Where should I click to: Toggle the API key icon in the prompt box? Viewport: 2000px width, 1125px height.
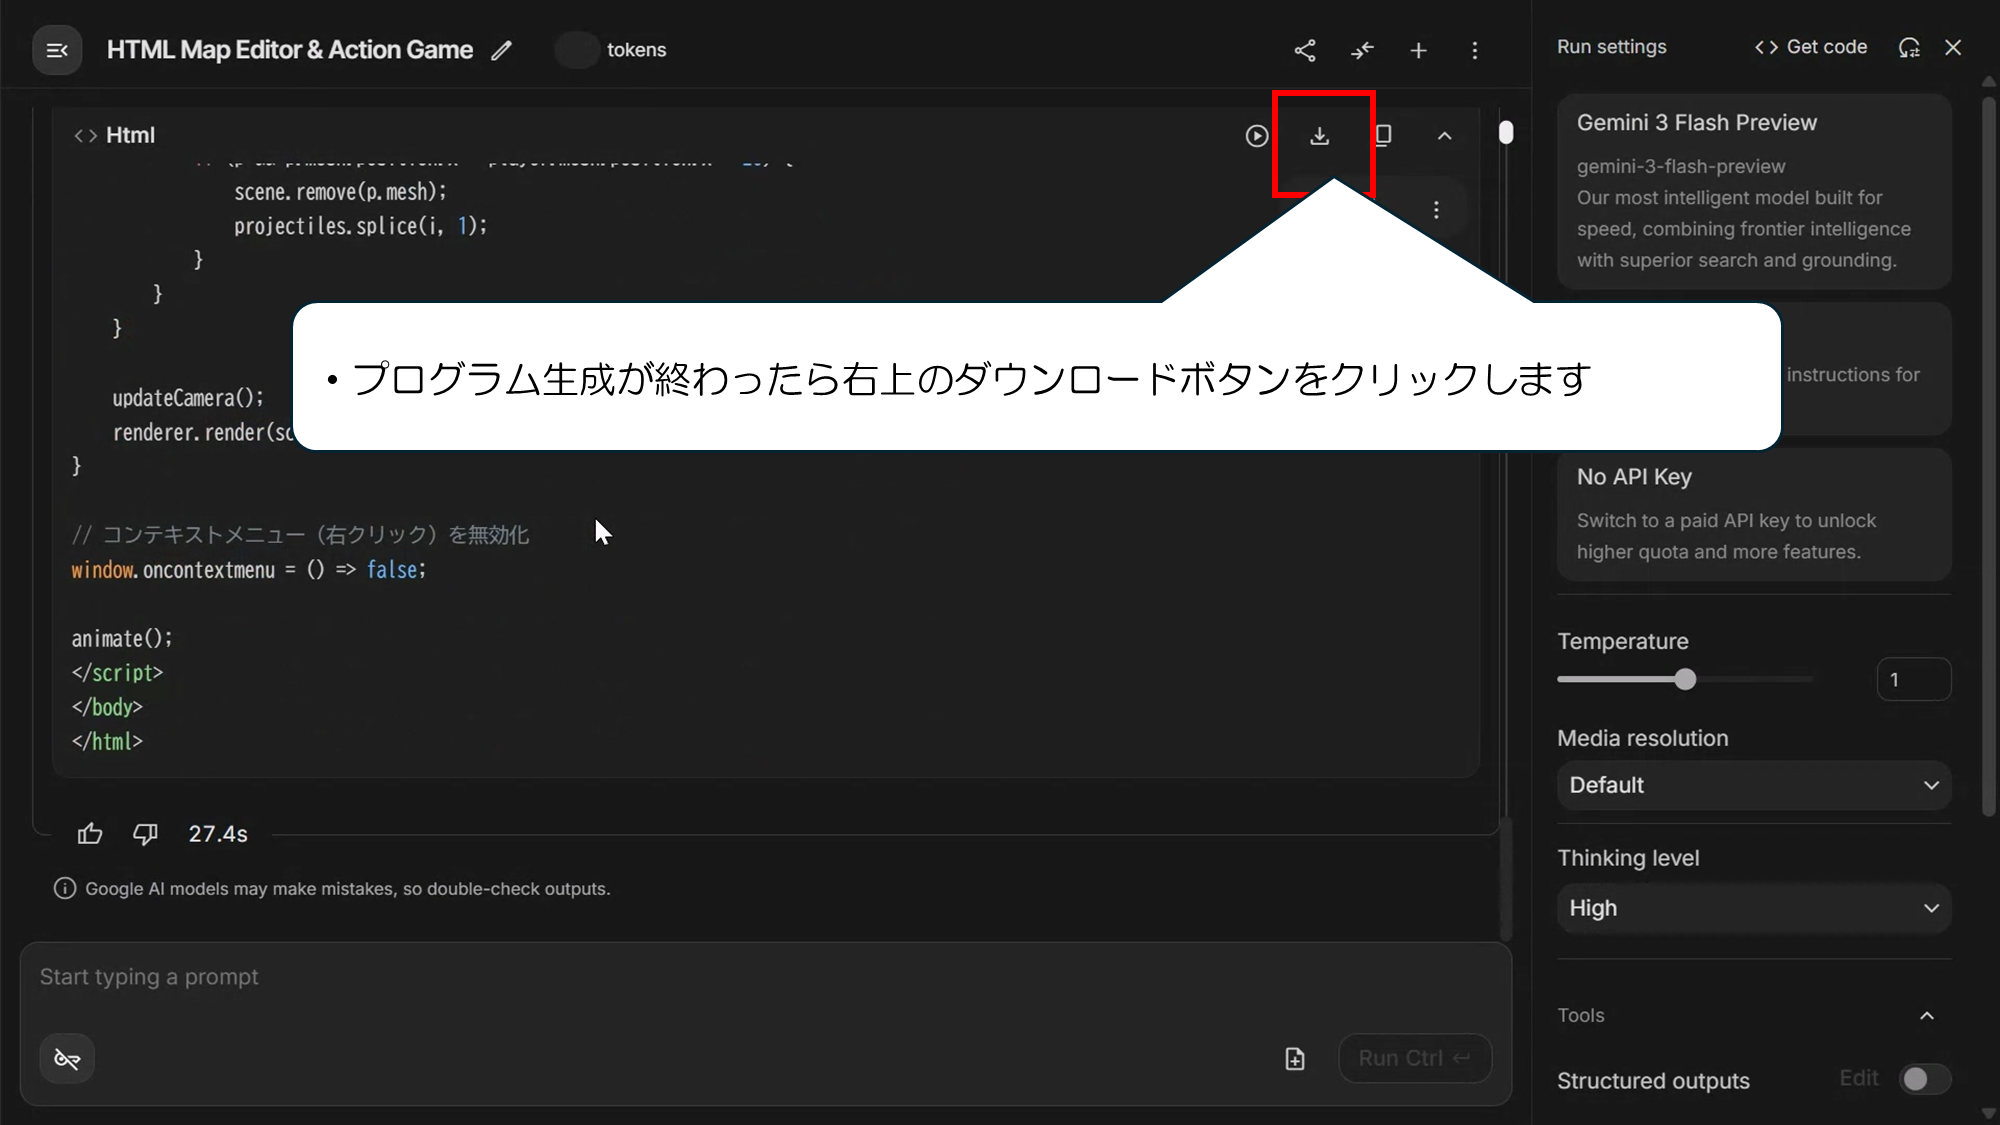point(67,1058)
